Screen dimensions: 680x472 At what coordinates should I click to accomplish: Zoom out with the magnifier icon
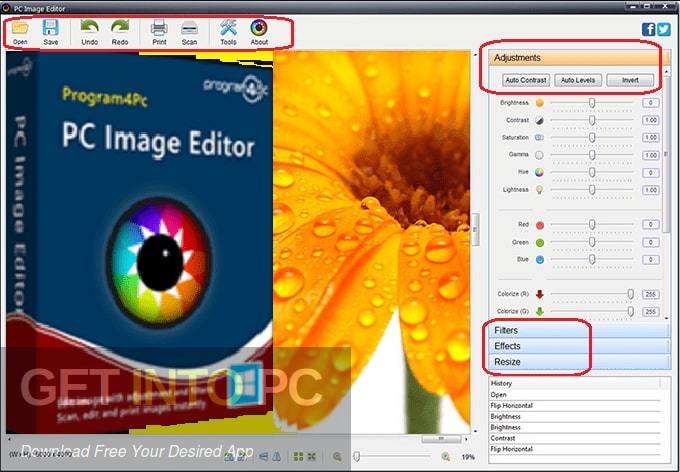[x=337, y=456]
